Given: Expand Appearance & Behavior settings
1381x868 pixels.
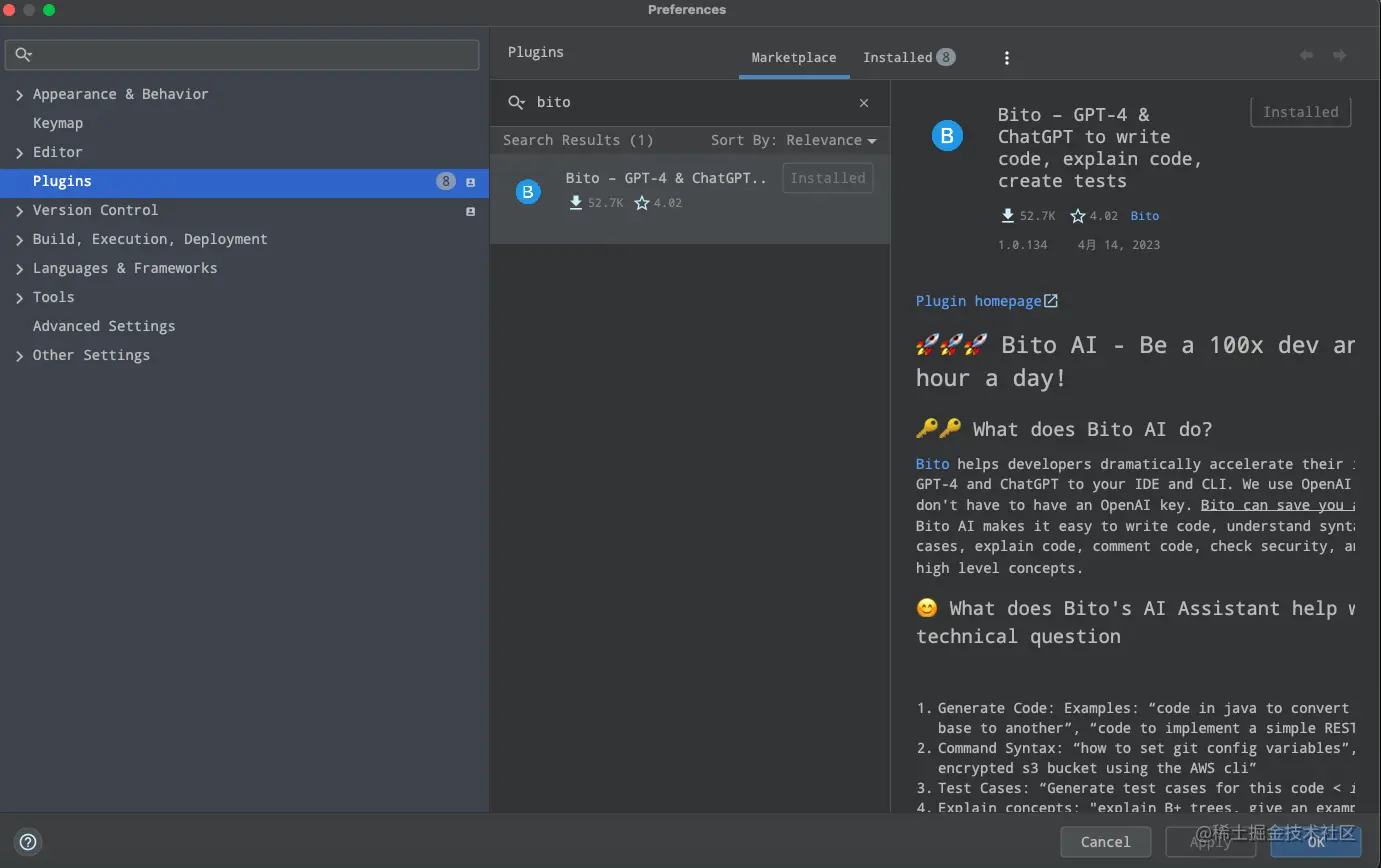Looking at the screenshot, I should [19, 95].
